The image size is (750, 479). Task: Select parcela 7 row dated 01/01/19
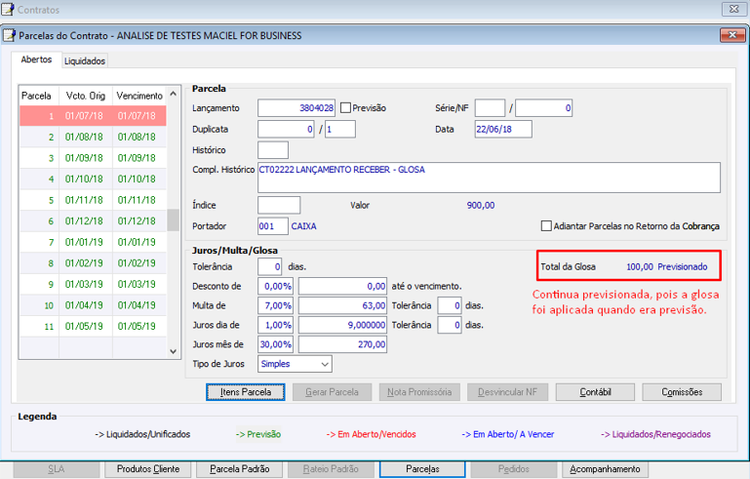pos(93,242)
